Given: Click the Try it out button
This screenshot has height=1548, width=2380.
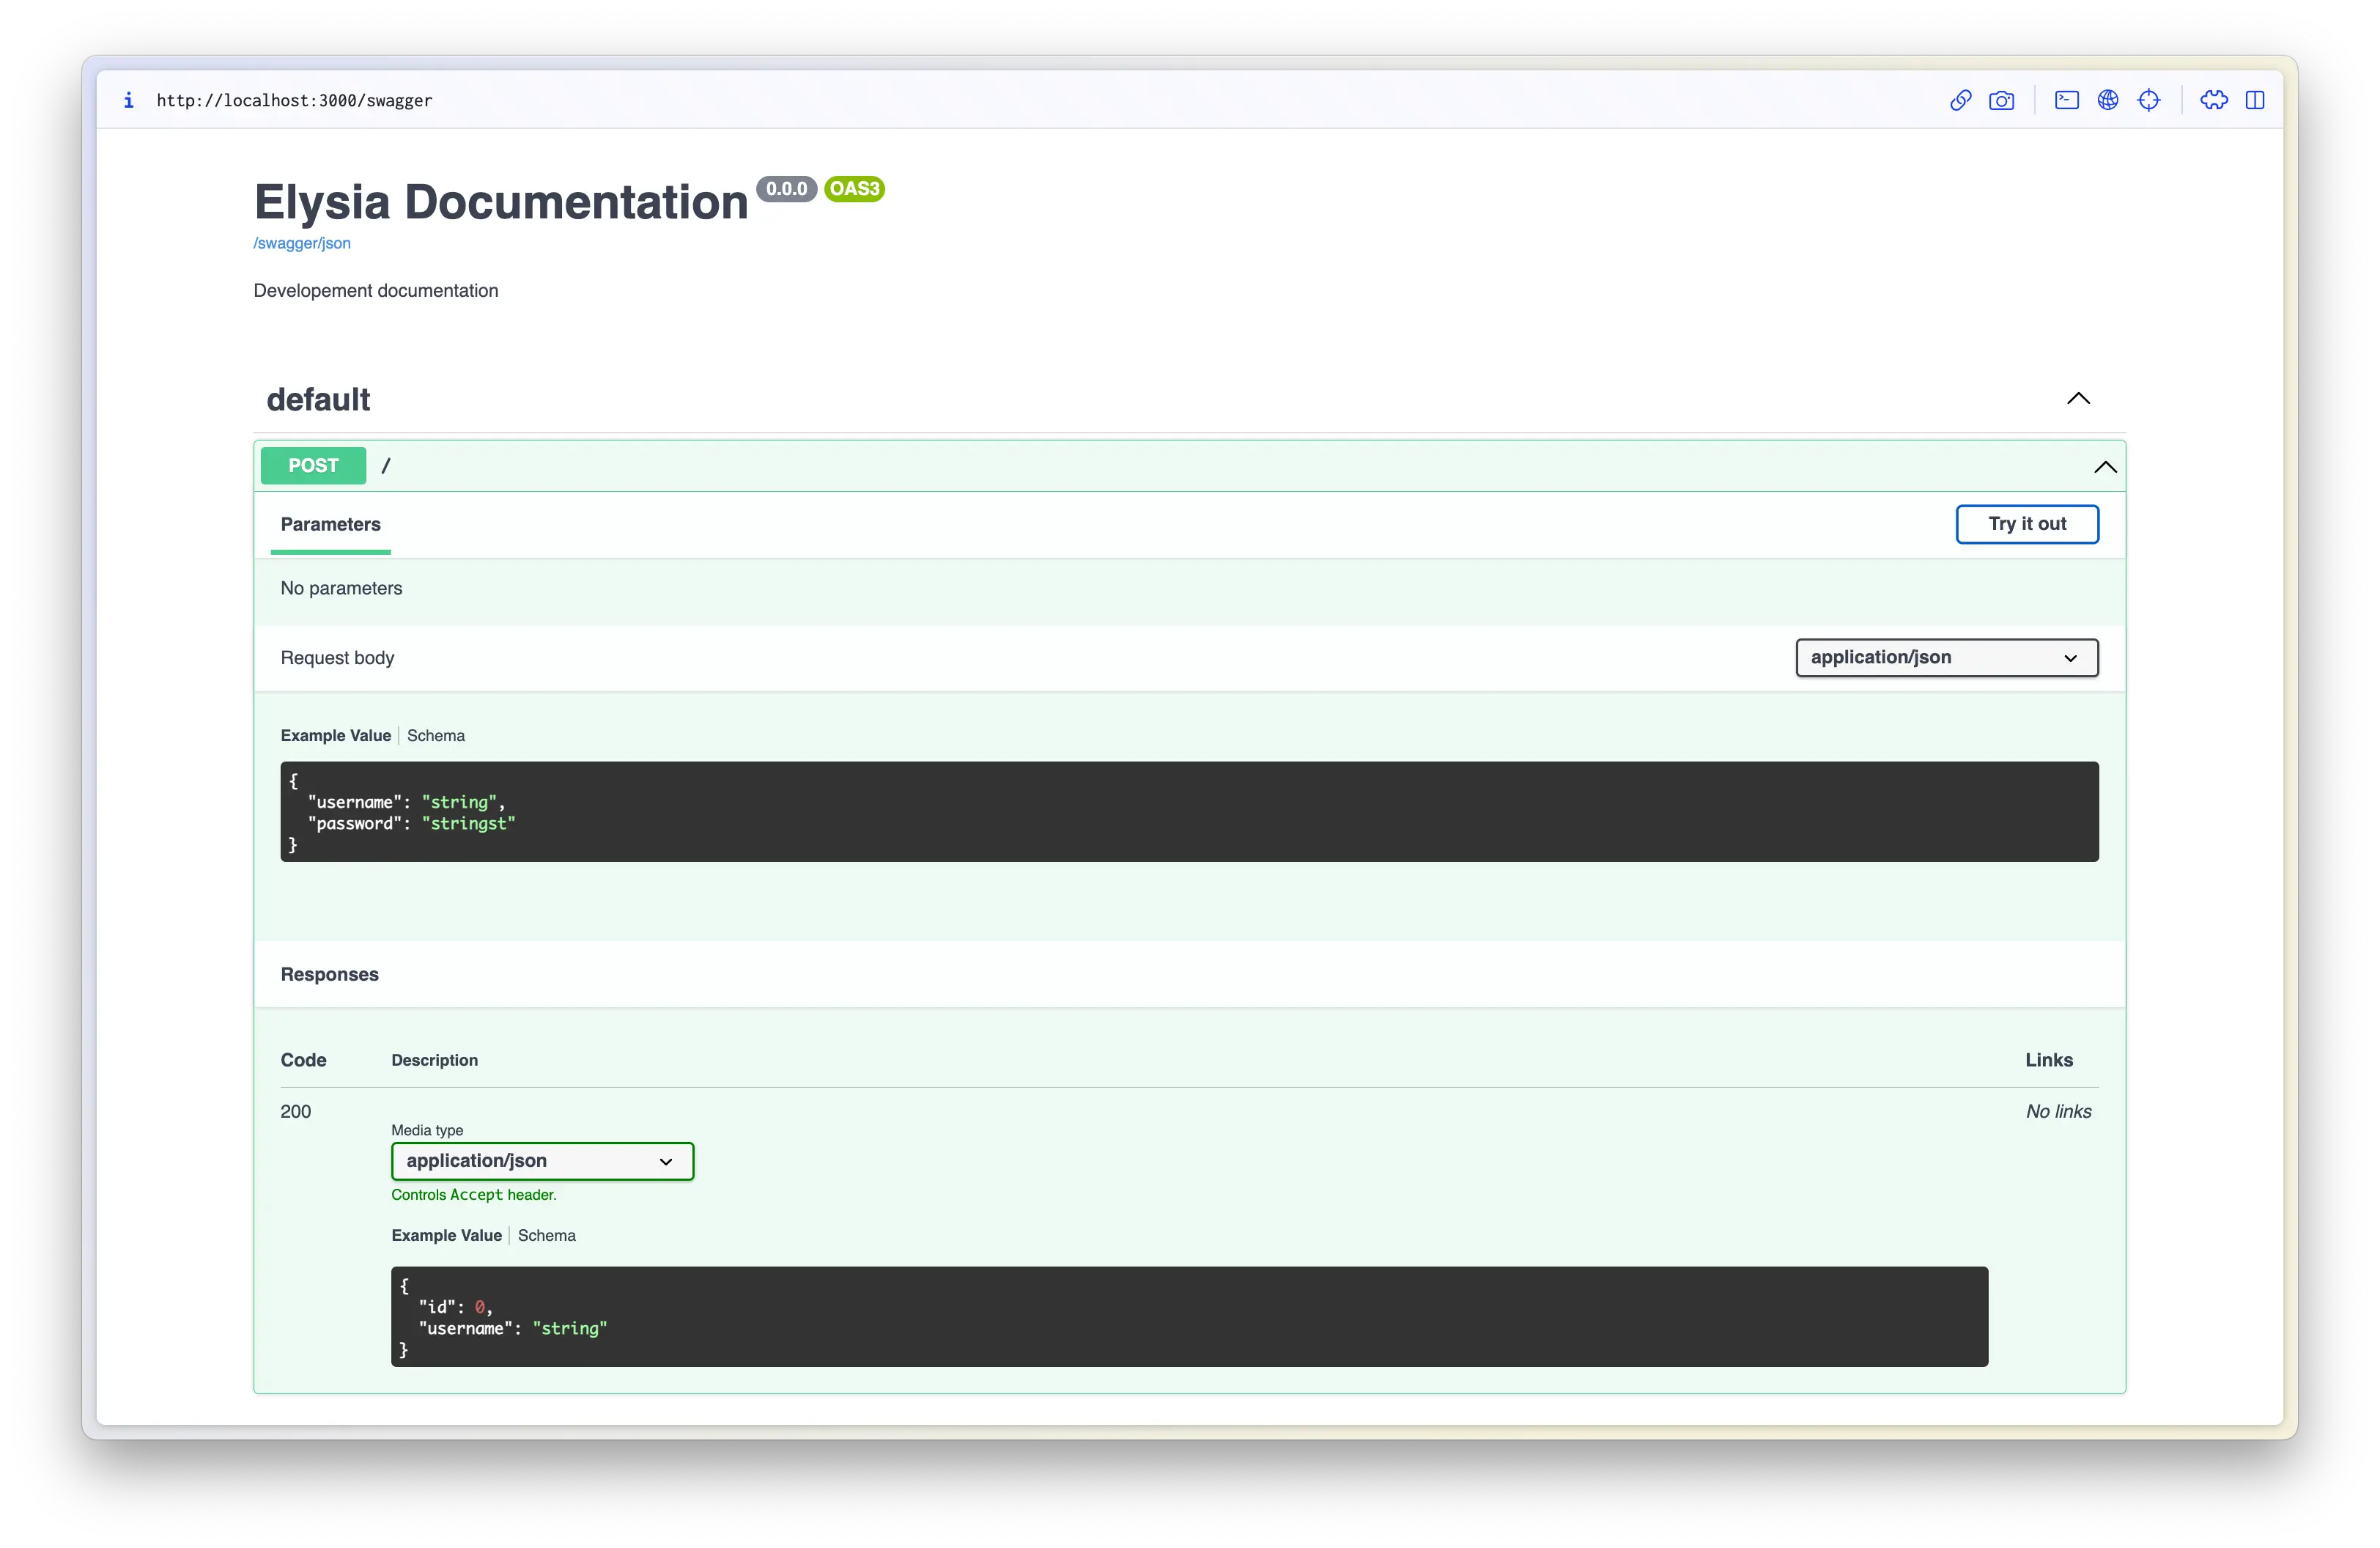Looking at the screenshot, I should pos(2026,523).
